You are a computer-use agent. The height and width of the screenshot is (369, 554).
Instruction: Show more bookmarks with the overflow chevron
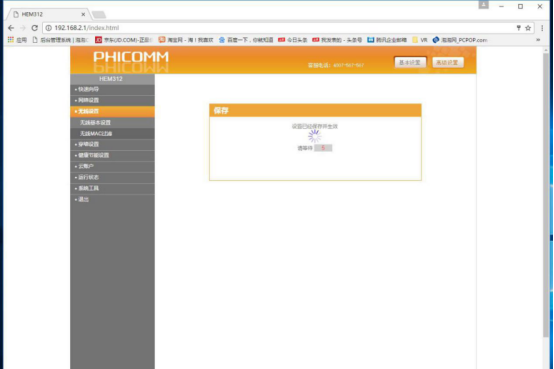pyautogui.click(x=538, y=40)
